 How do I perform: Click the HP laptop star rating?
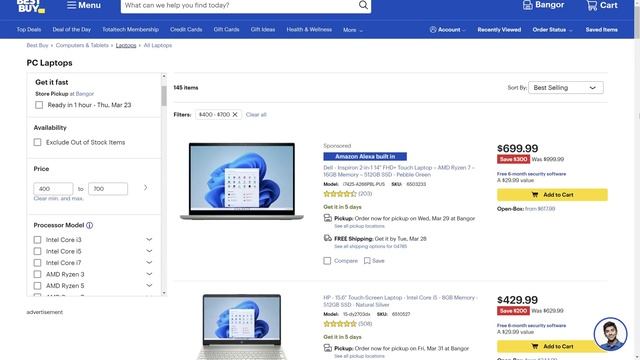(x=340, y=324)
